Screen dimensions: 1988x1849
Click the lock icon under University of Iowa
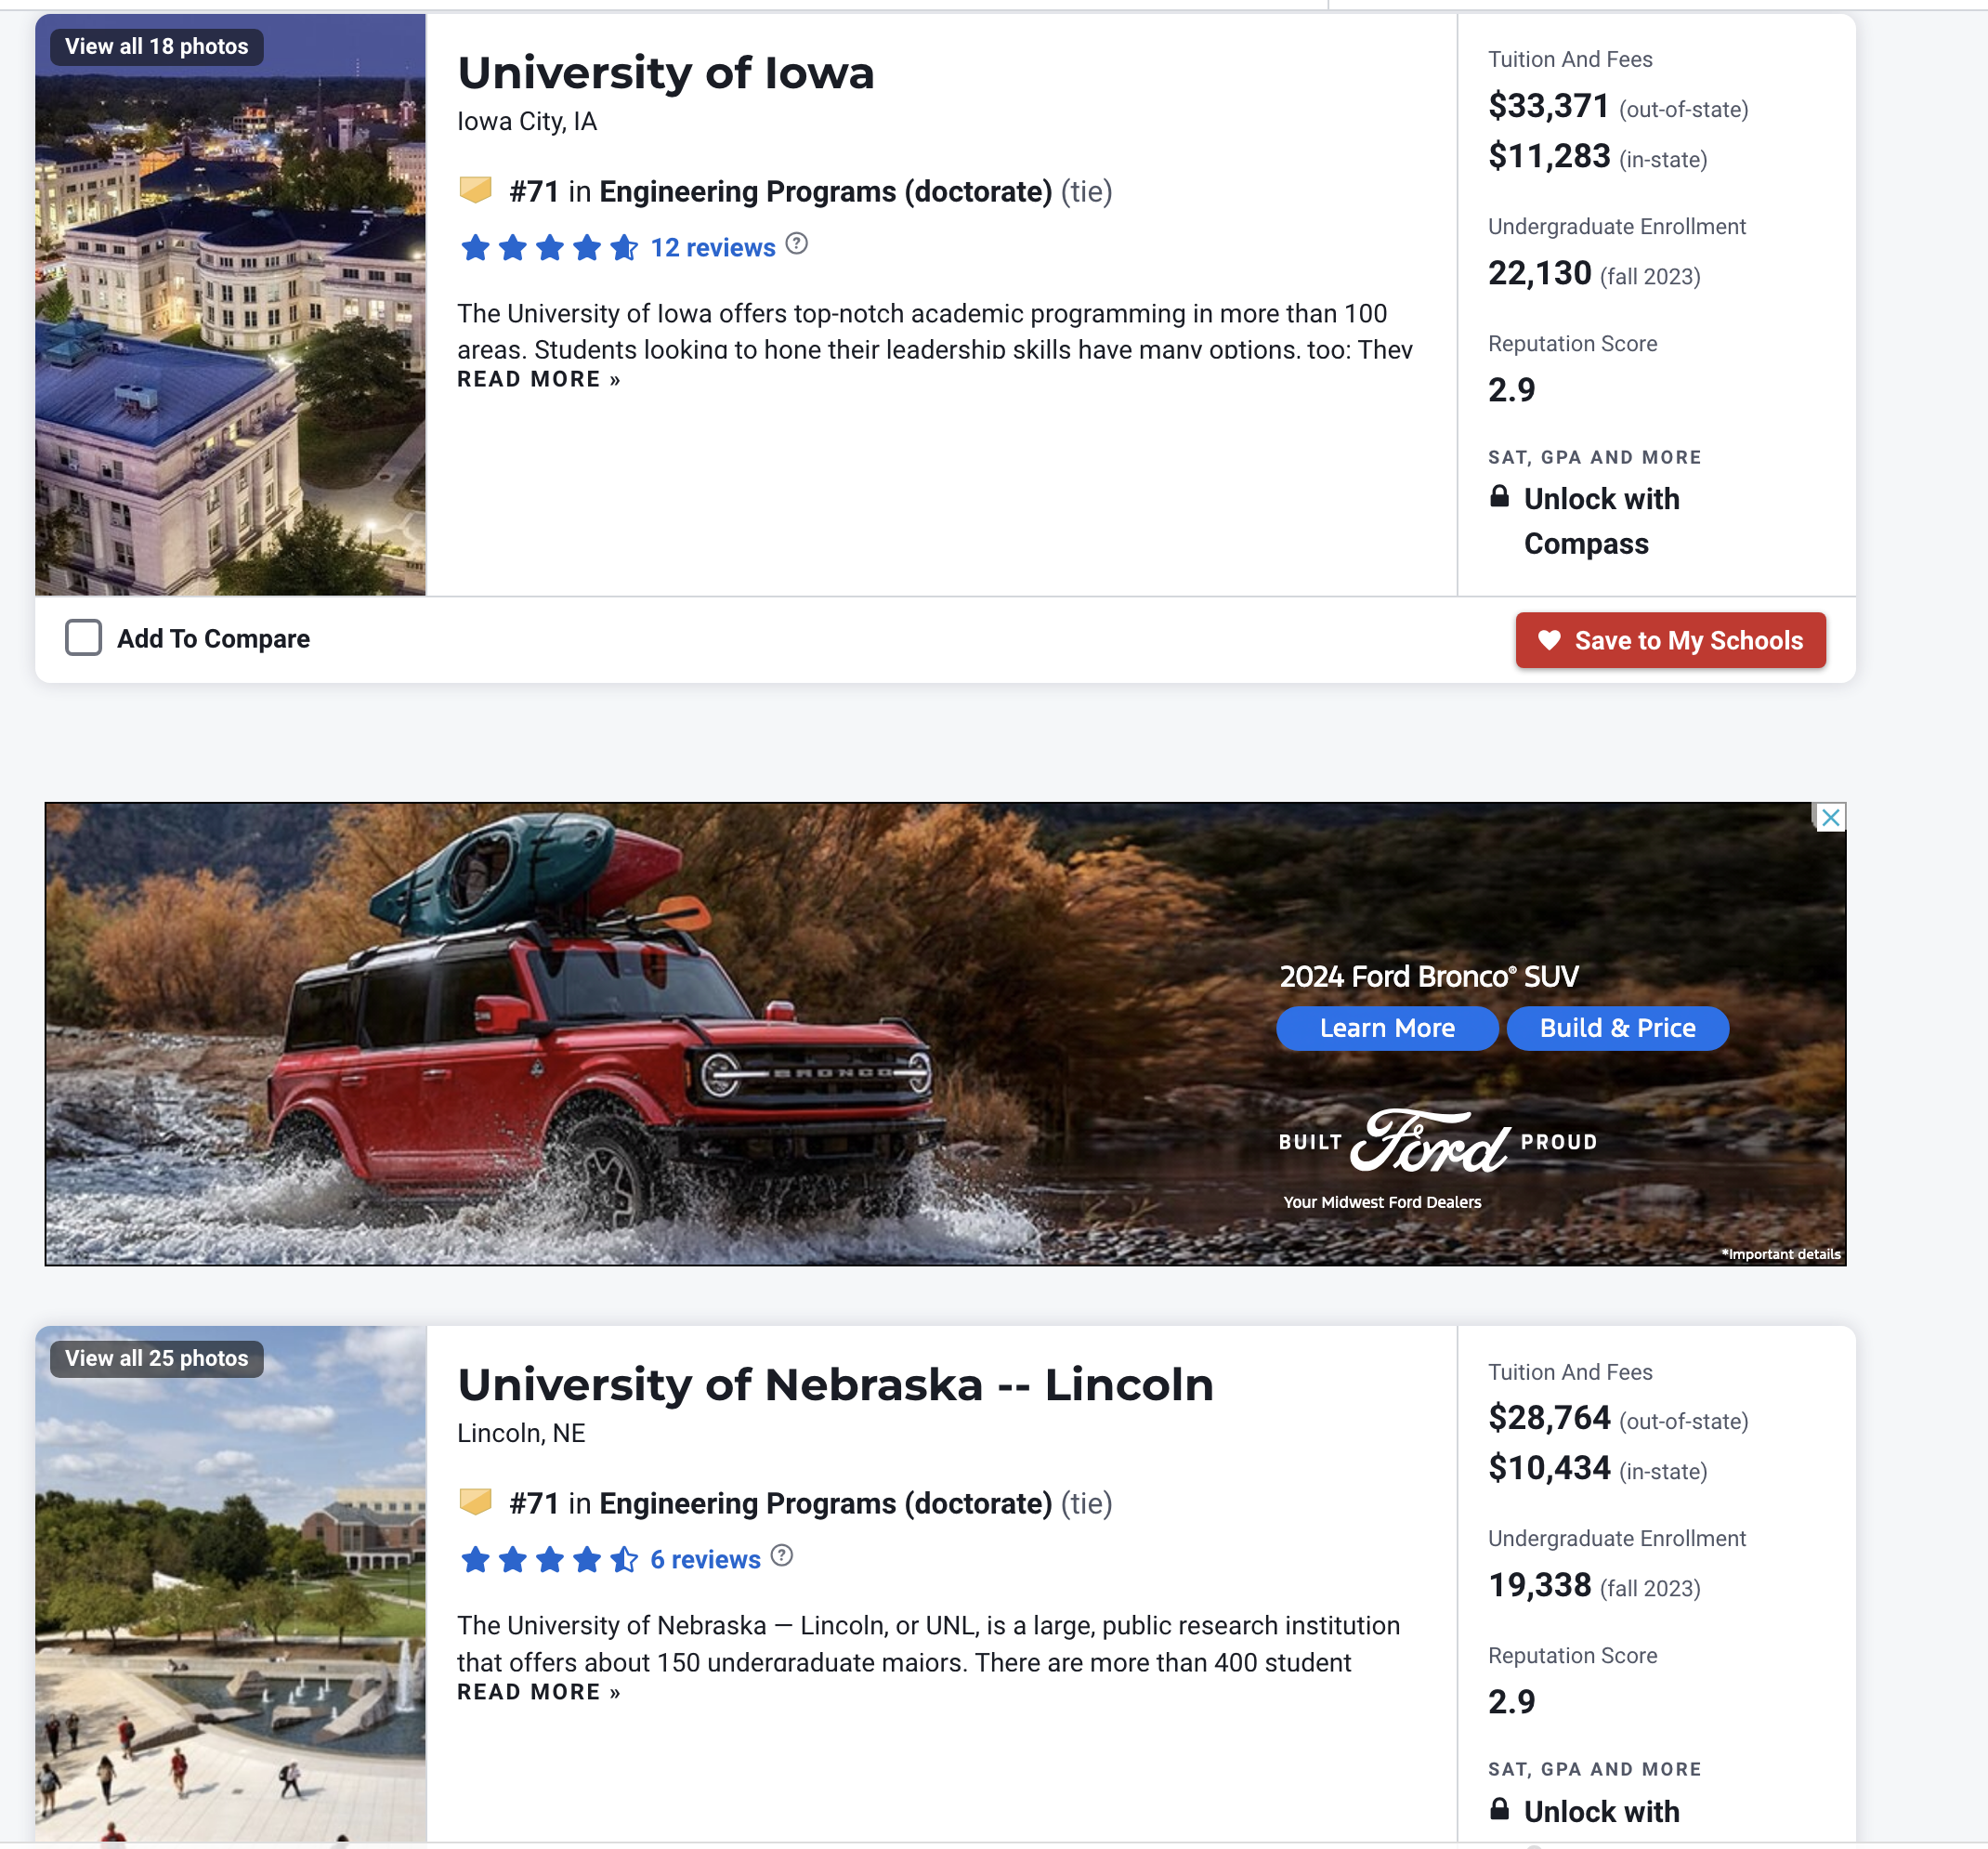coord(1499,496)
